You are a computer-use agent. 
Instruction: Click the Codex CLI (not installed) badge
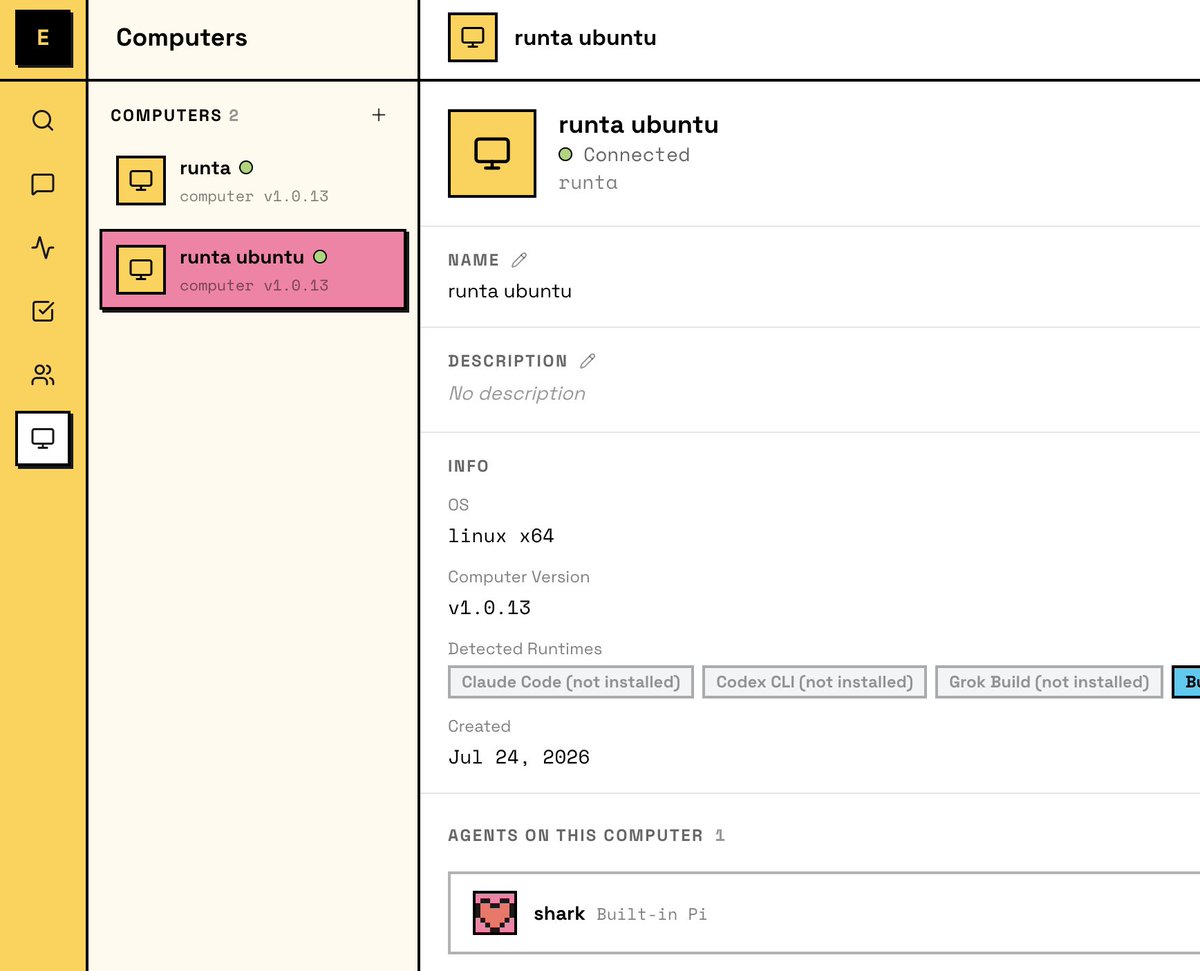point(815,682)
